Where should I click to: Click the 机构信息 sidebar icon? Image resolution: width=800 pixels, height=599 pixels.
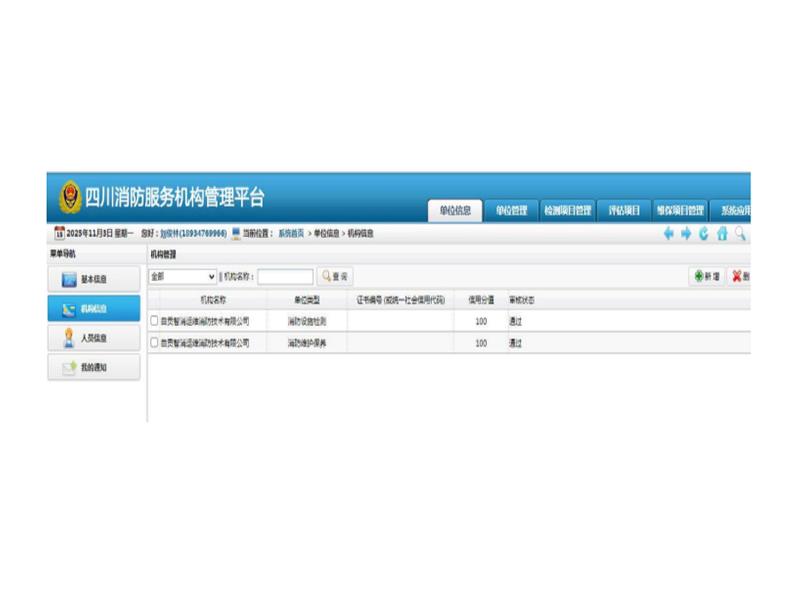(x=69, y=309)
